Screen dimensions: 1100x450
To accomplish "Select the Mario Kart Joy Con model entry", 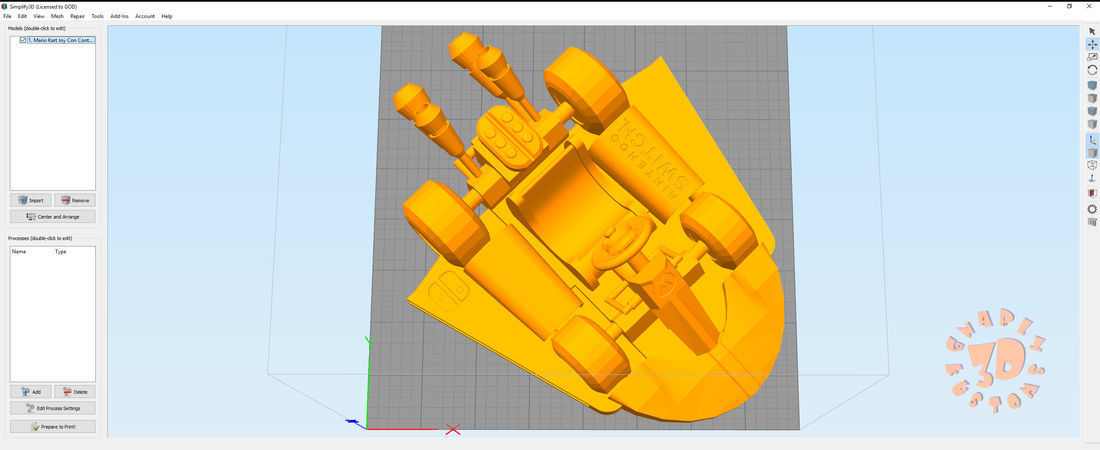I will click(x=60, y=41).
